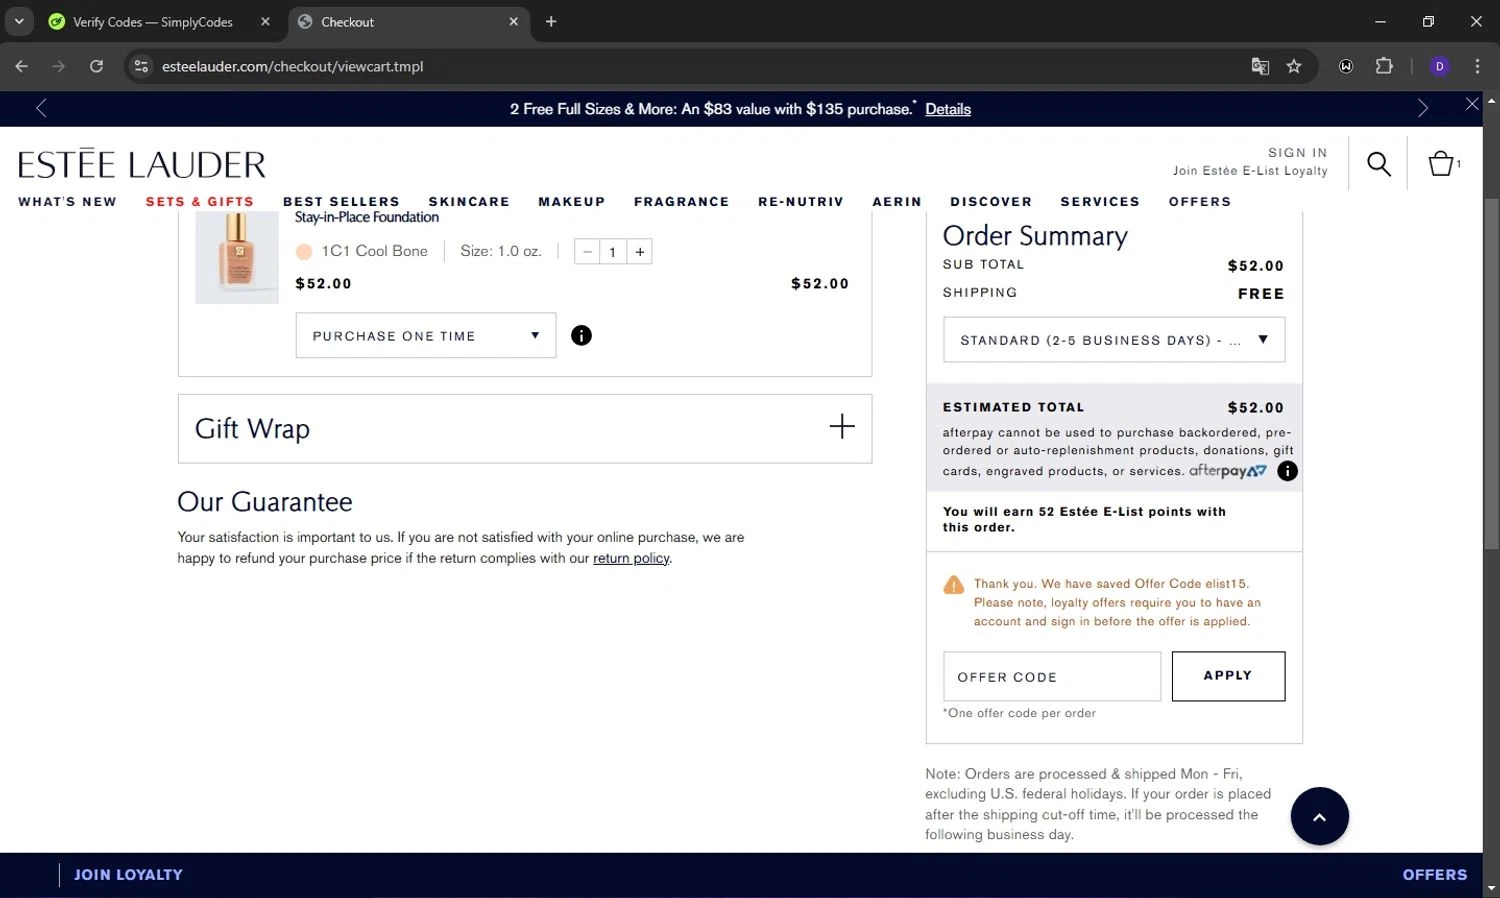The height and width of the screenshot is (898, 1500).
Task: Click the foundation product thumbnail
Action: pos(237,257)
